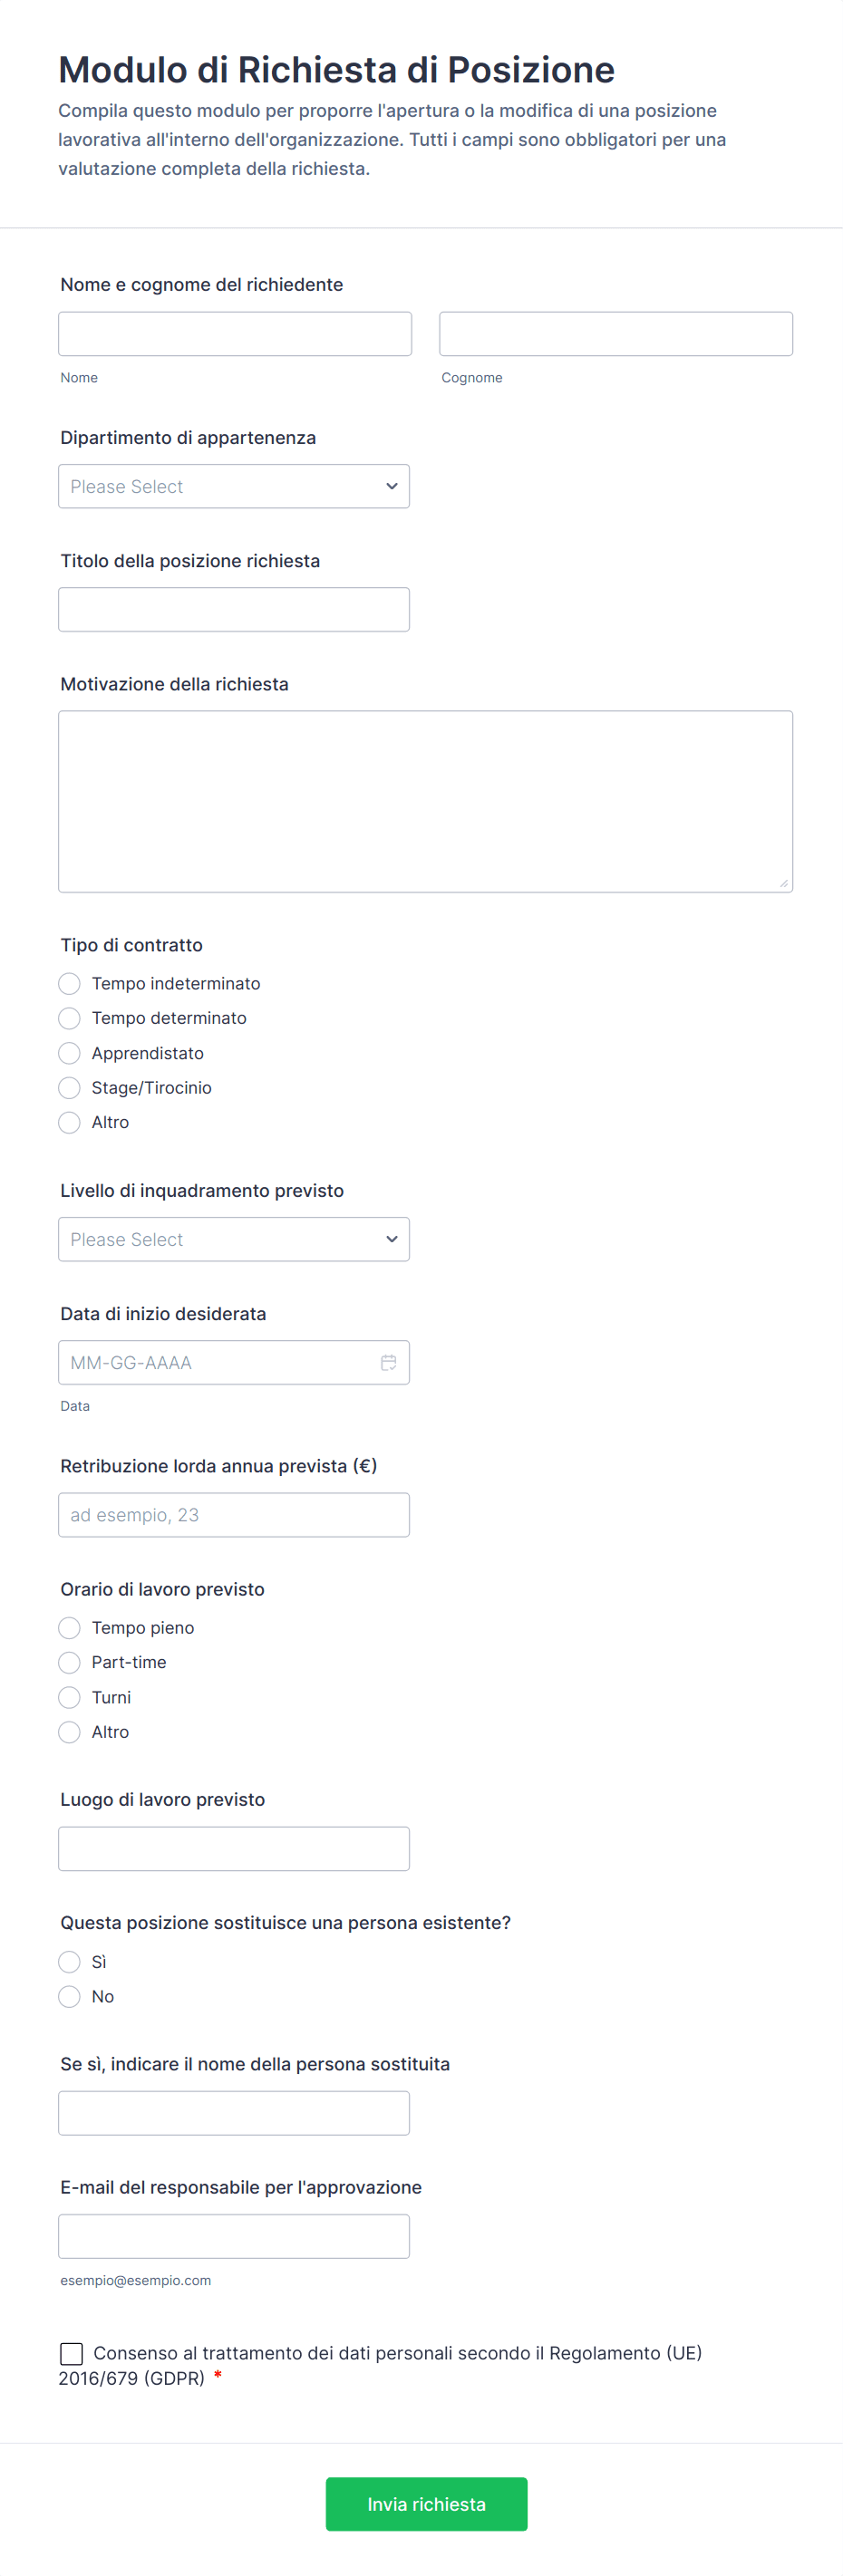
Task: Select No for position replacement question
Action: click(x=69, y=1996)
